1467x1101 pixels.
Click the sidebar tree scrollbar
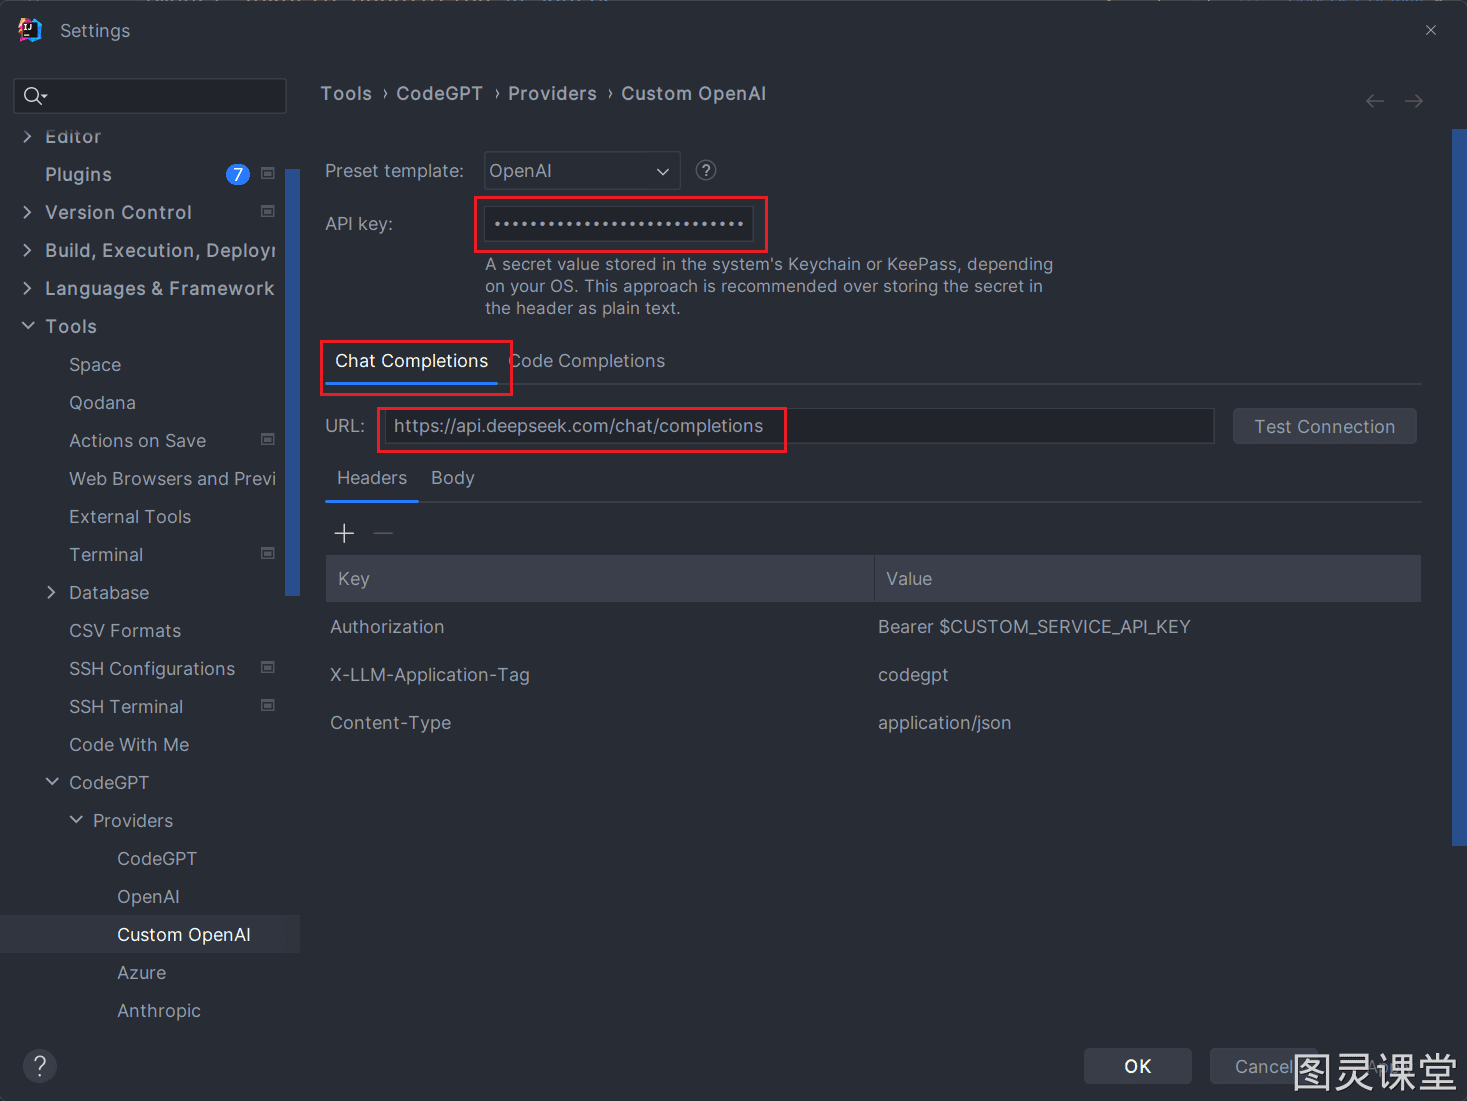[x=292, y=382]
